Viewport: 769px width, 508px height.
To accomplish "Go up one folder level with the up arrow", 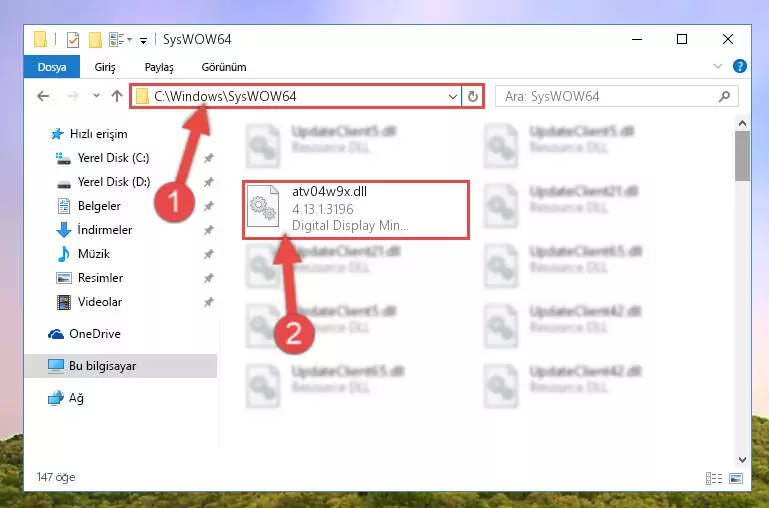I will point(117,96).
